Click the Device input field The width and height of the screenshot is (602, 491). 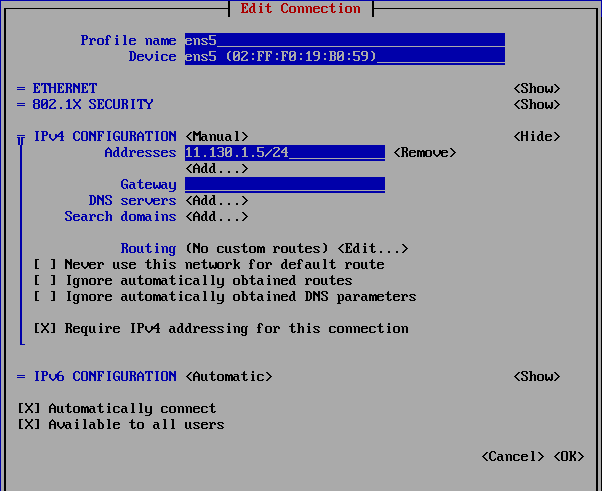344,56
